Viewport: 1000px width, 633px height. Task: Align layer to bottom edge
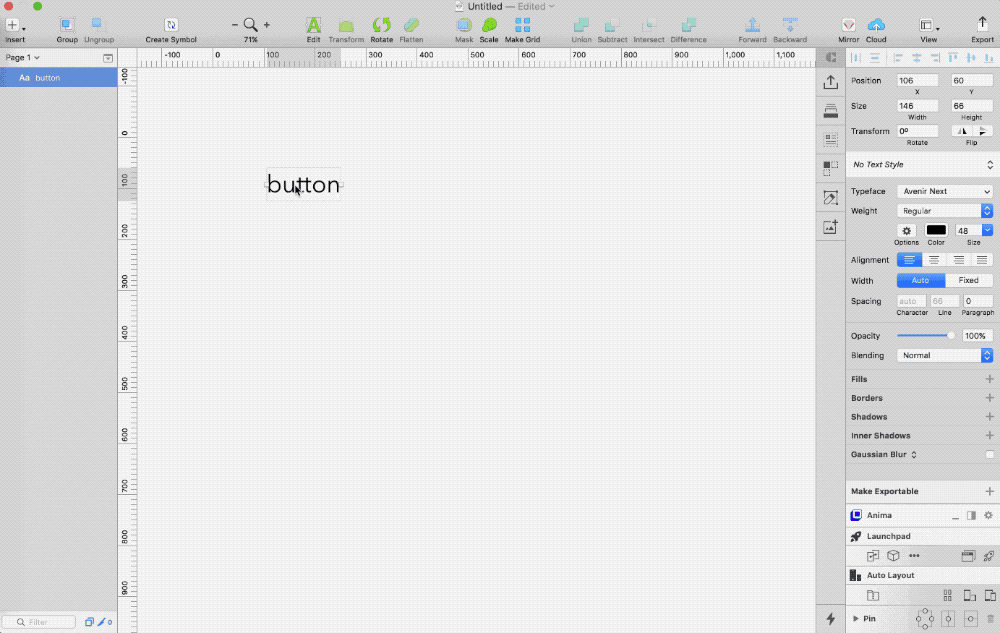(989, 58)
